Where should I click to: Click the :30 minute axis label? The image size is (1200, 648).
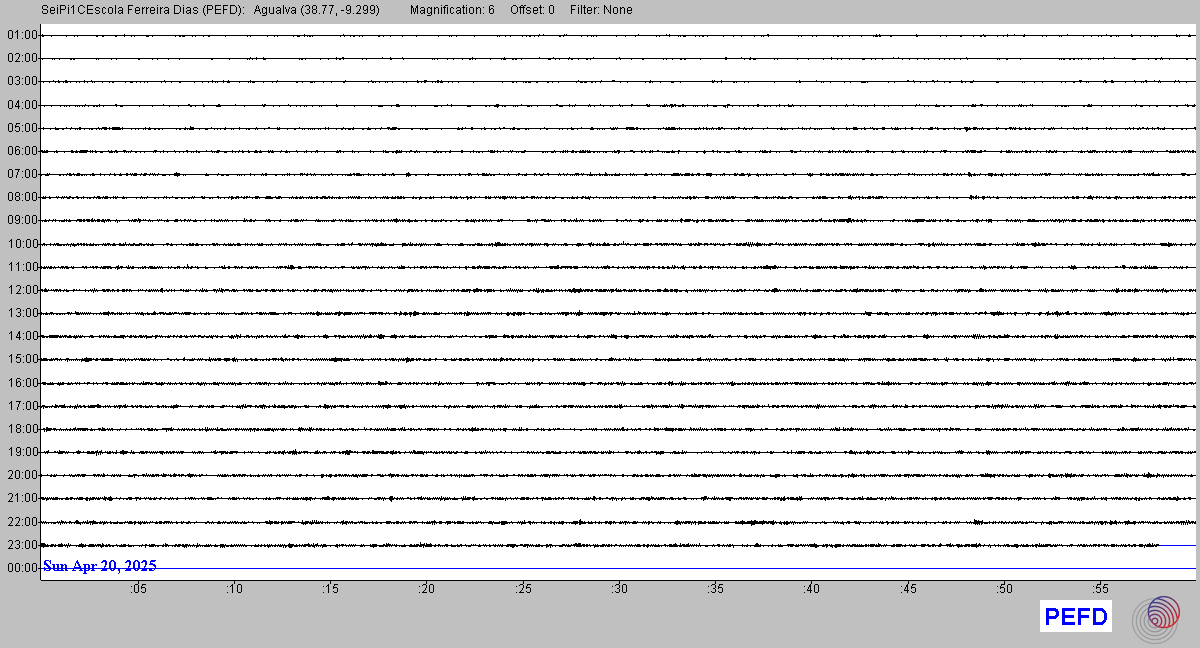click(x=619, y=590)
